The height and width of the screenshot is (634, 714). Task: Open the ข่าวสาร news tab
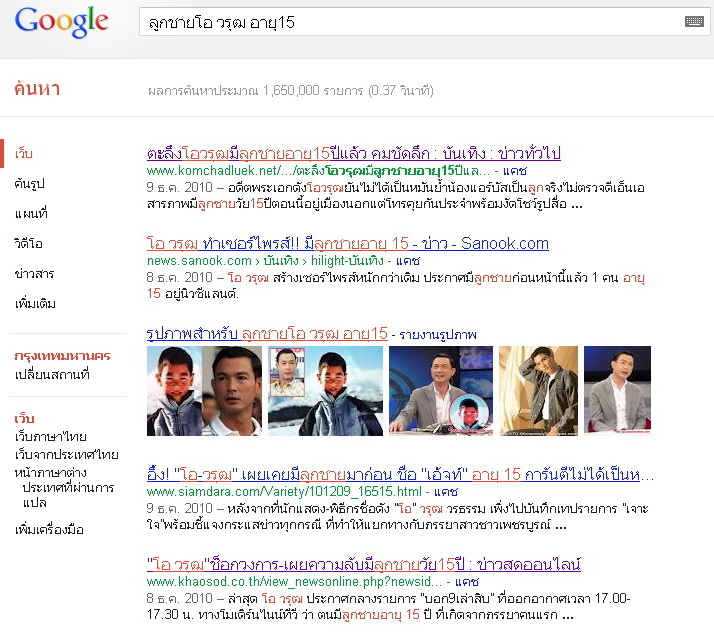click(x=34, y=273)
